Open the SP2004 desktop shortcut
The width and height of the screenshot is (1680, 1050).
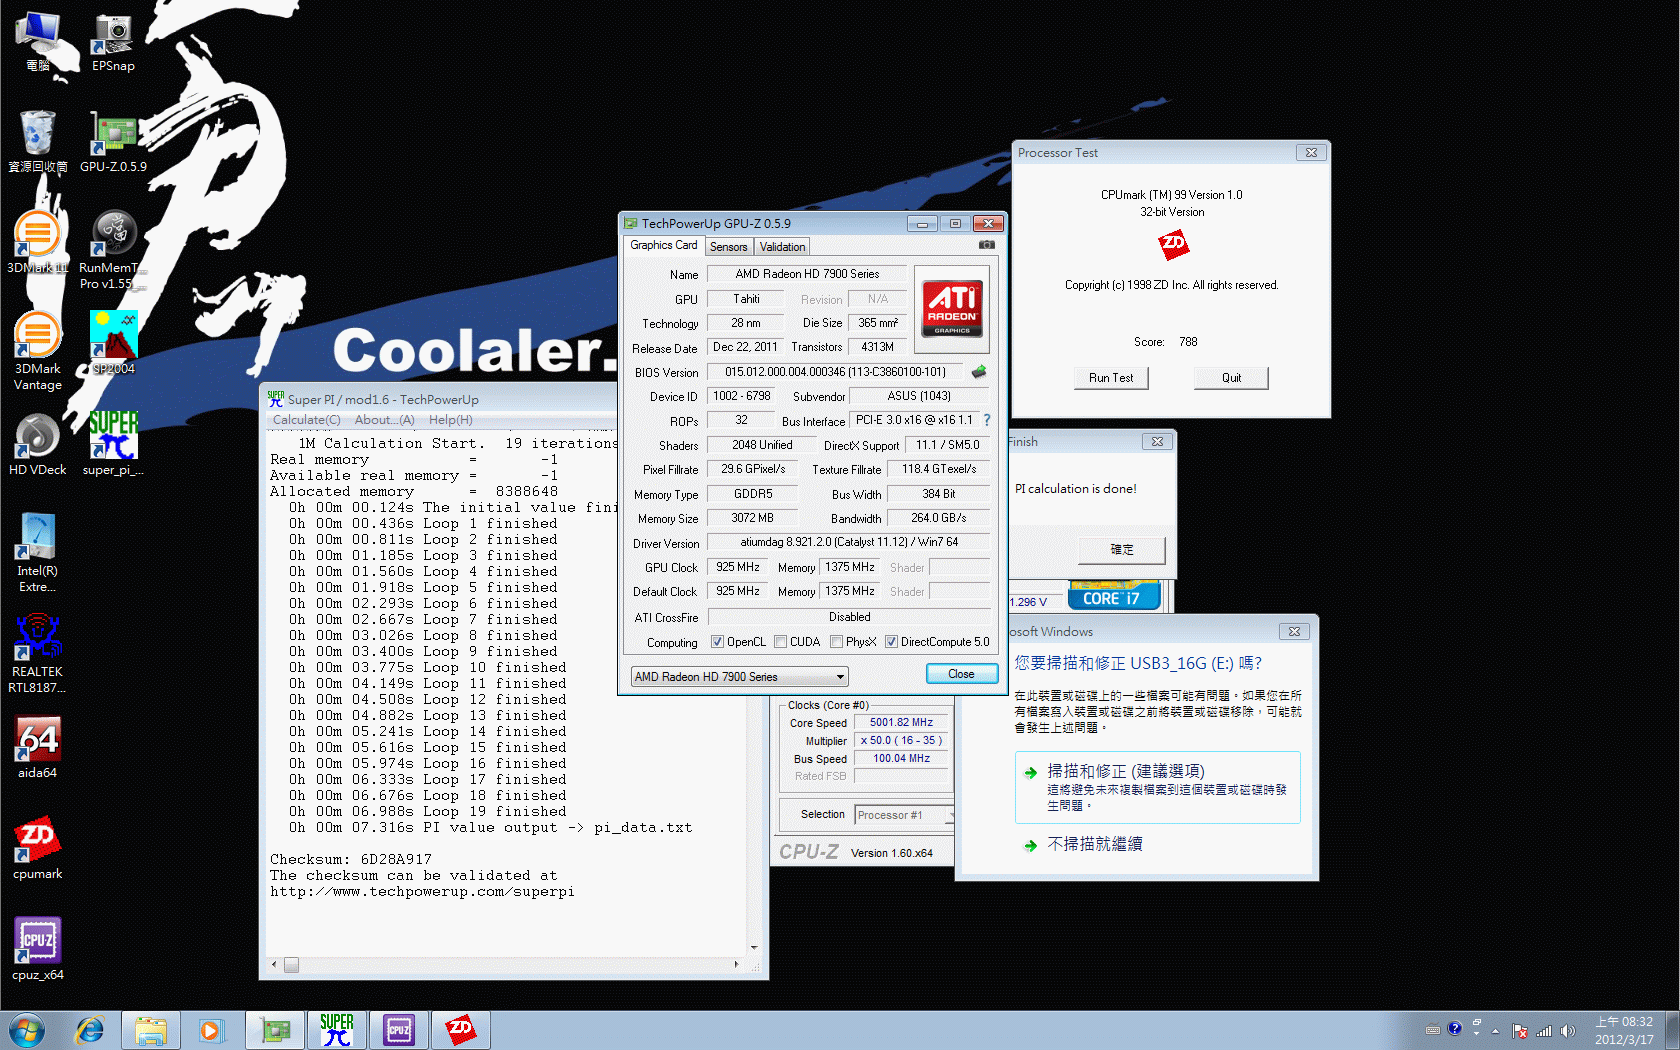113,343
